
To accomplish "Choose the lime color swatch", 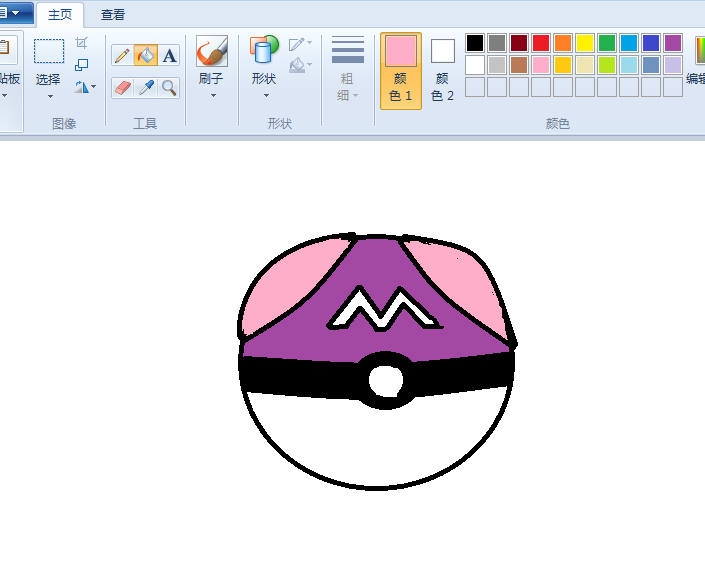I will tap(607, 65).
